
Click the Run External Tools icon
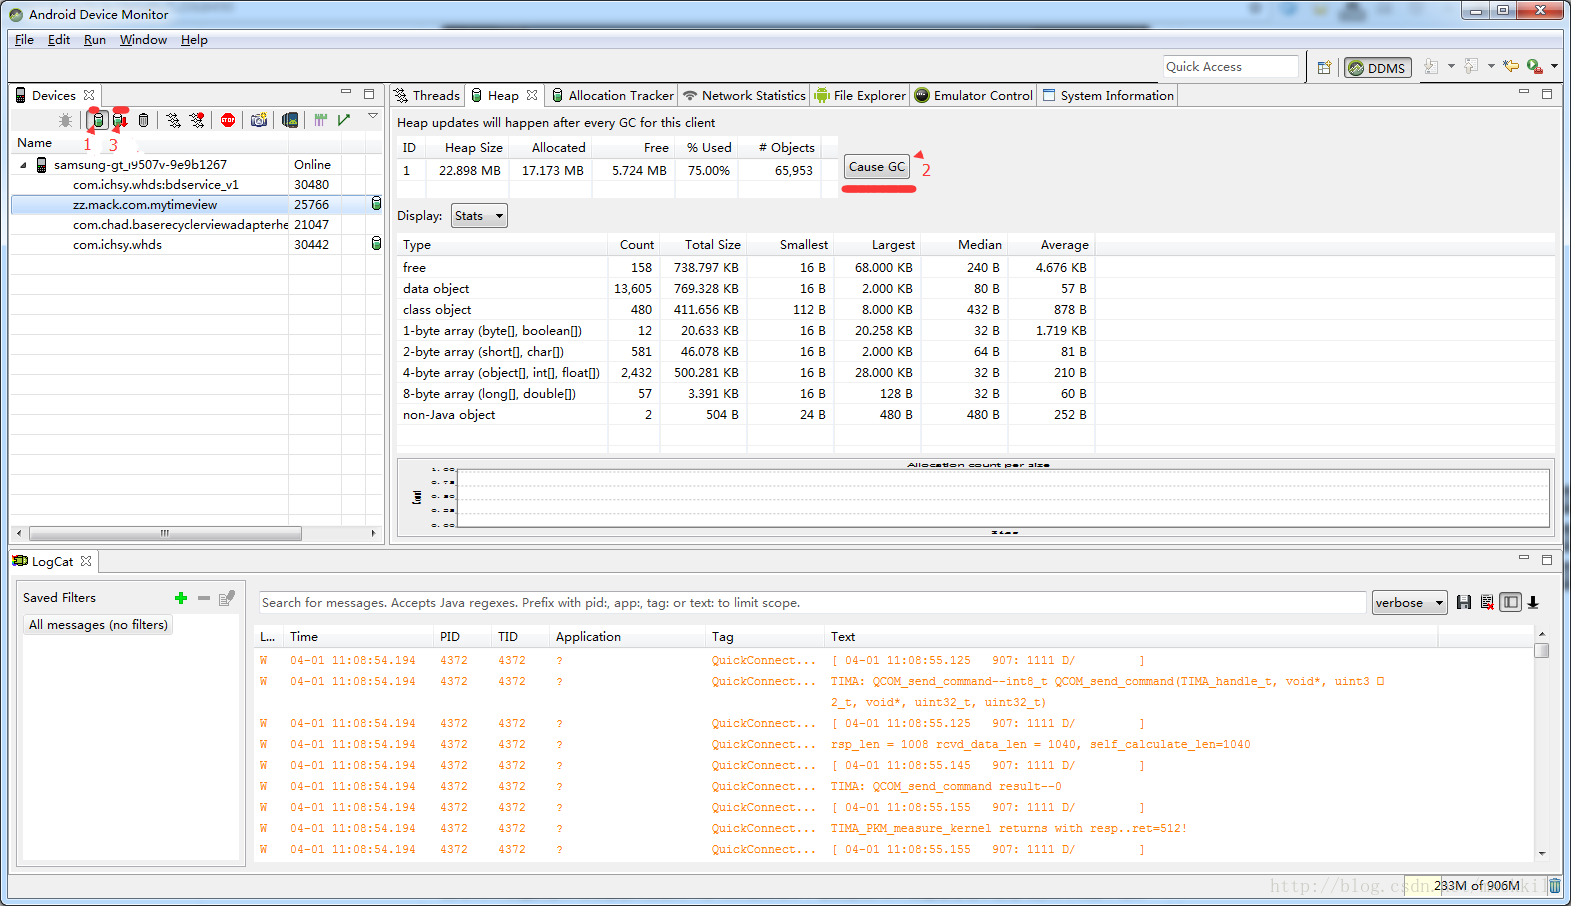[x=1534, y=67]
